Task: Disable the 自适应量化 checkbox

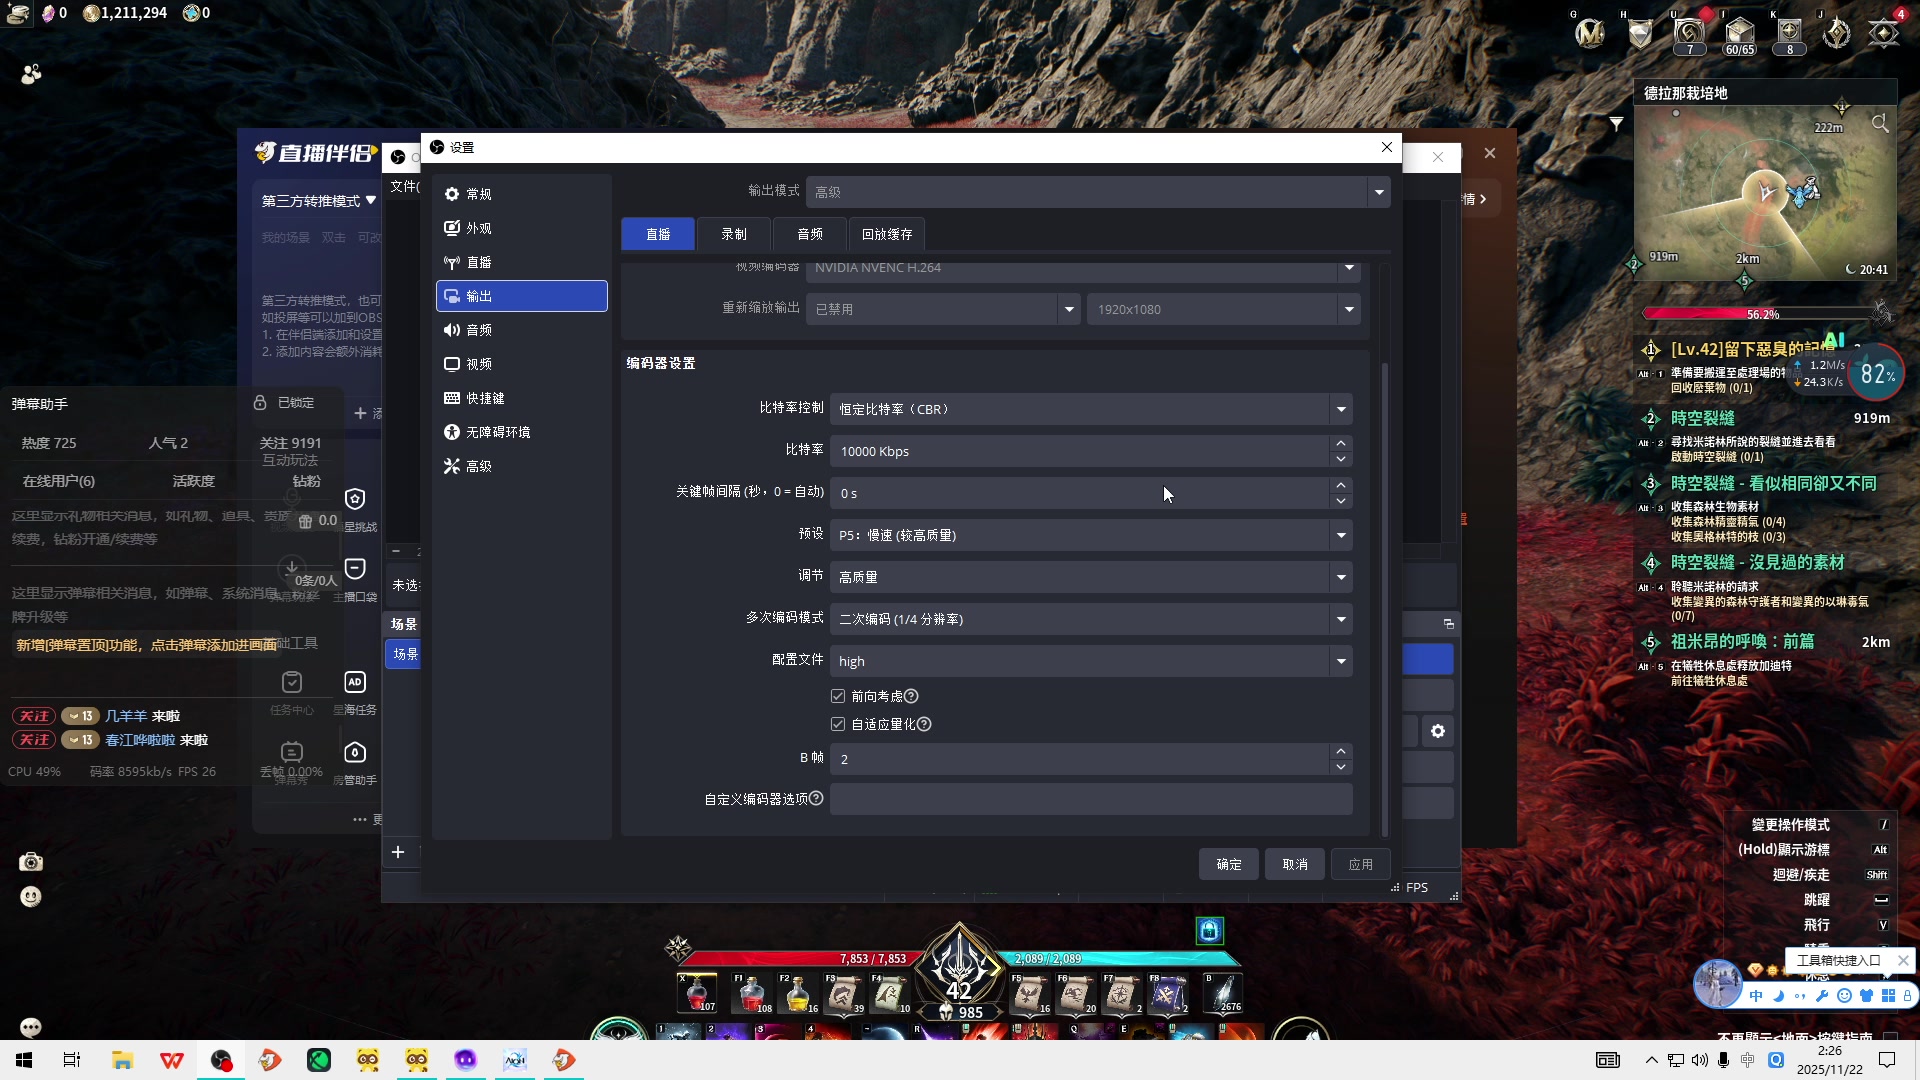Action: (838, 723)
